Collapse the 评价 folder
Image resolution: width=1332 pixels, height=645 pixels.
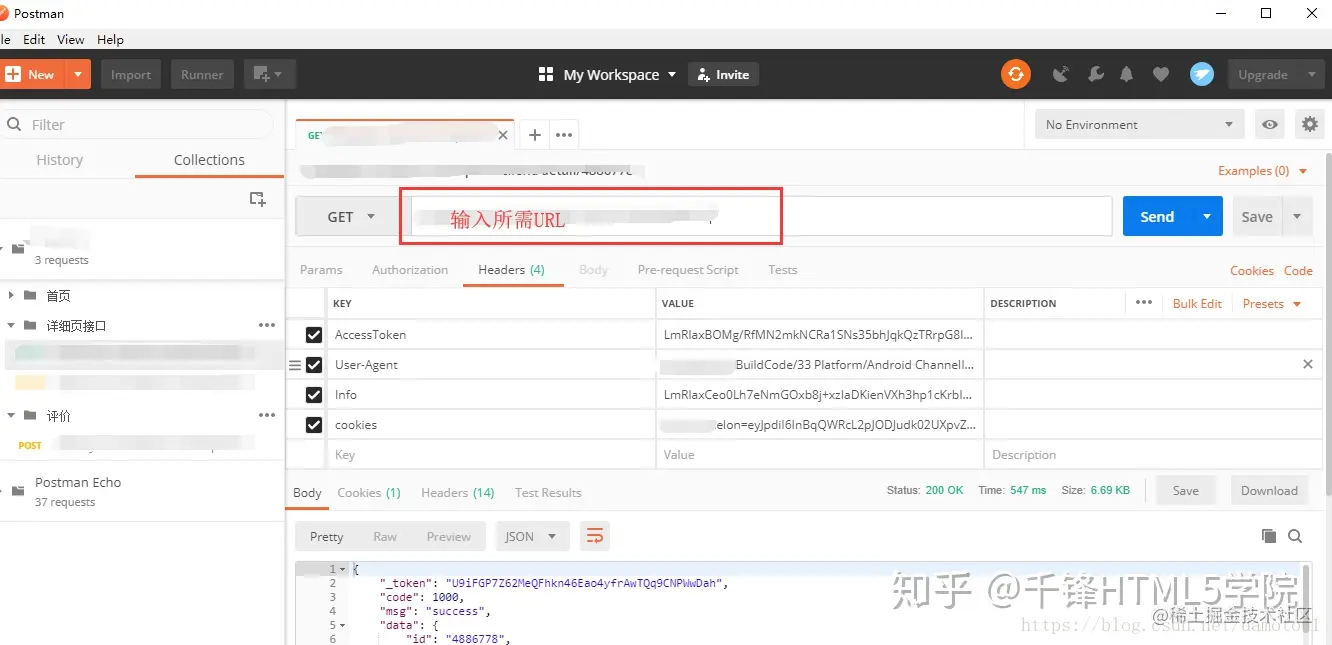click(12, 416)
